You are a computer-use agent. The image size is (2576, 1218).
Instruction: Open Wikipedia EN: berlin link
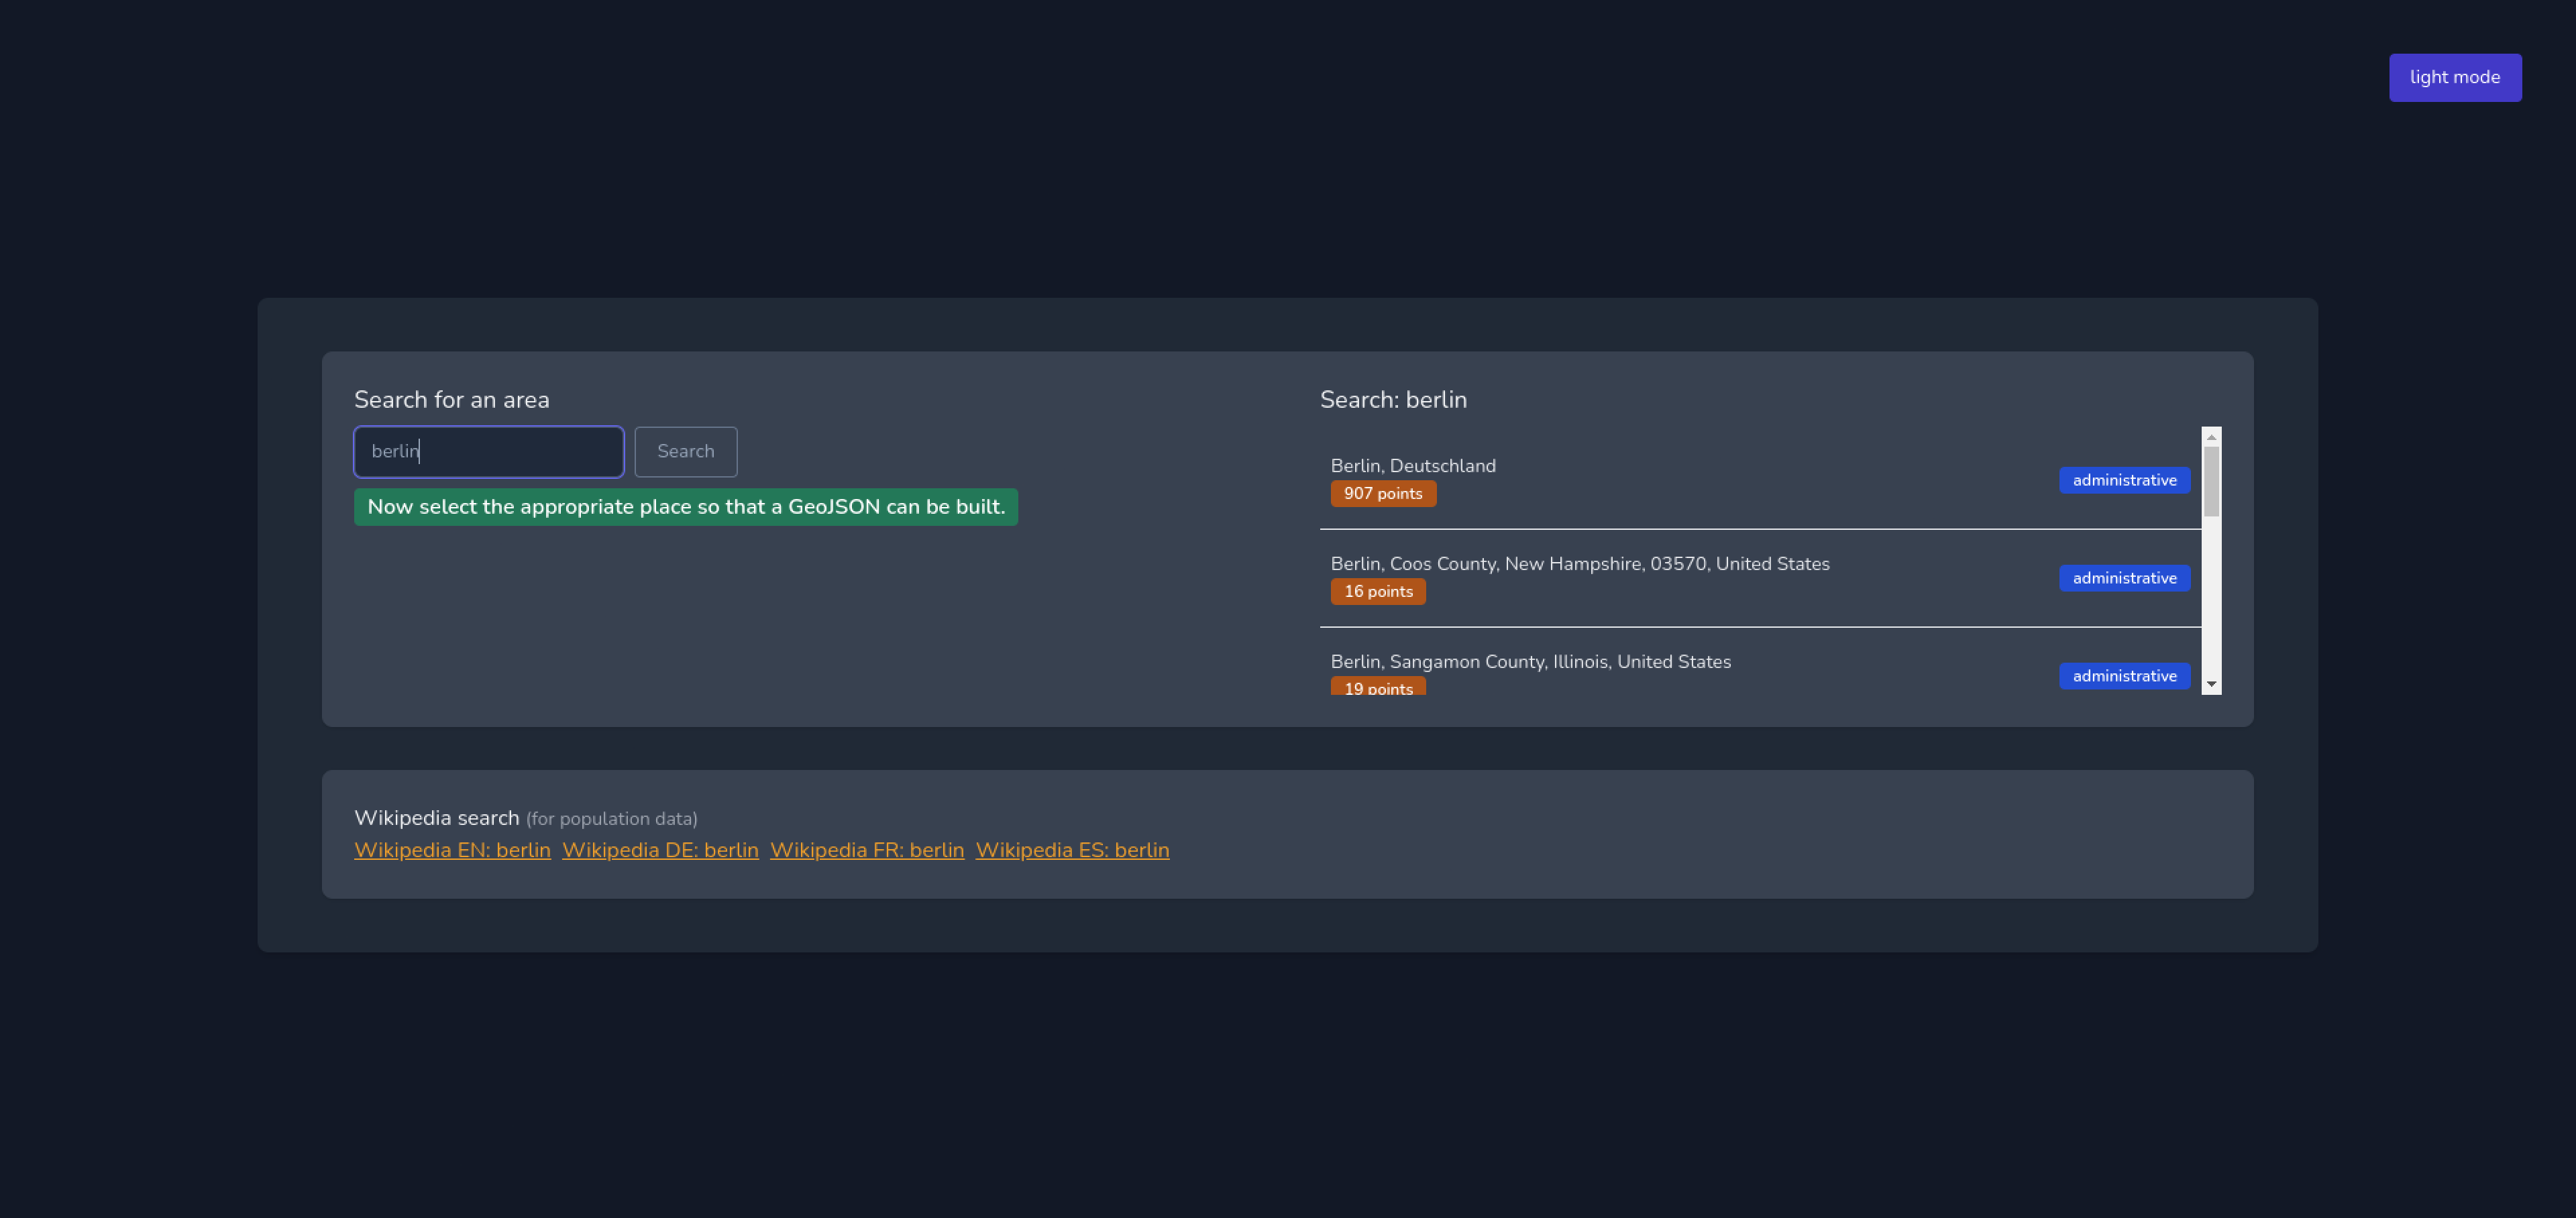point(452,851)
